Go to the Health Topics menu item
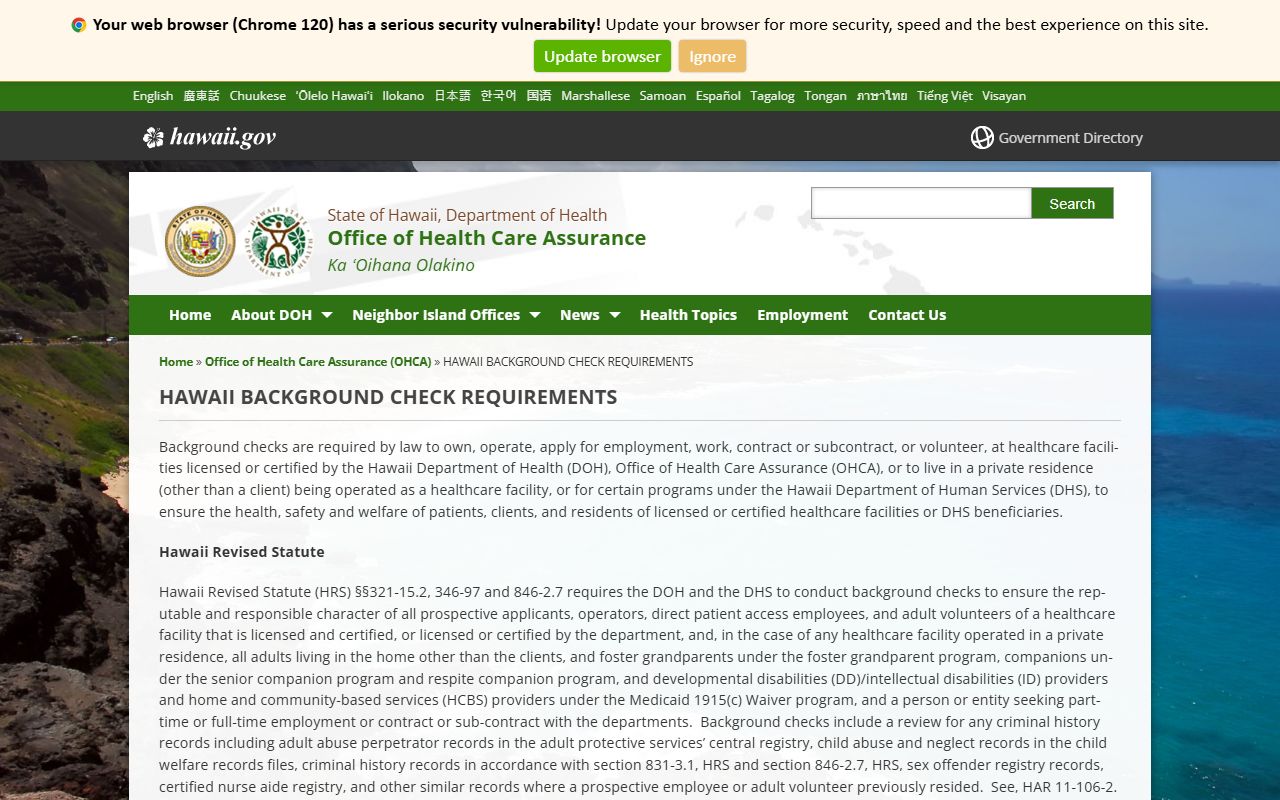 688,315
